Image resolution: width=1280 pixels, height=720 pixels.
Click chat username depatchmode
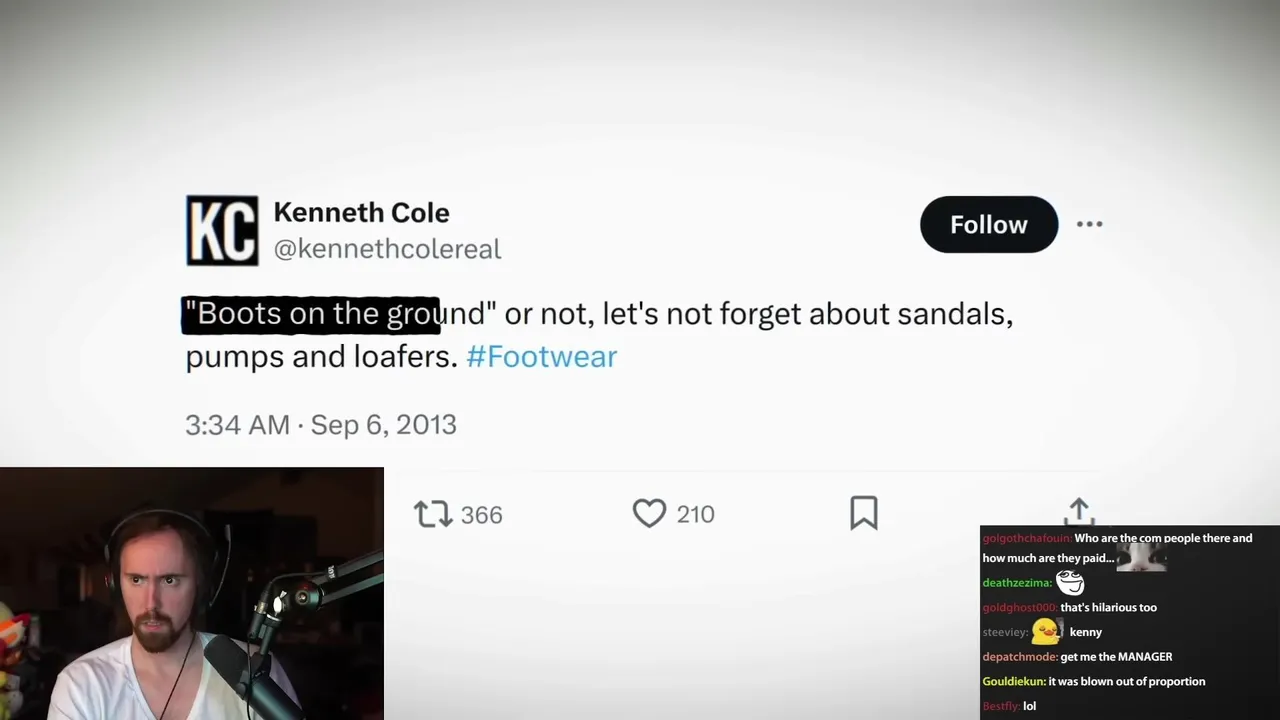point(1019,657)
